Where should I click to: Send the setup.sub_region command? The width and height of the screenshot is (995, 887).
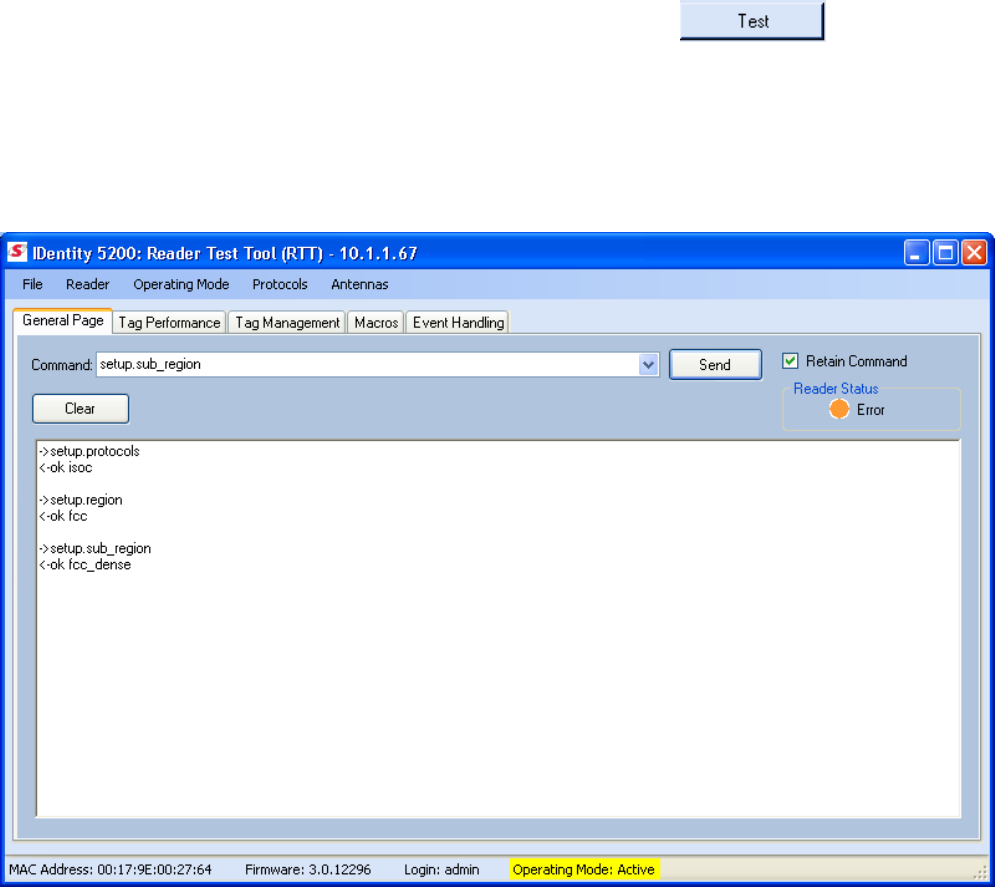click(x=715, y=365)
